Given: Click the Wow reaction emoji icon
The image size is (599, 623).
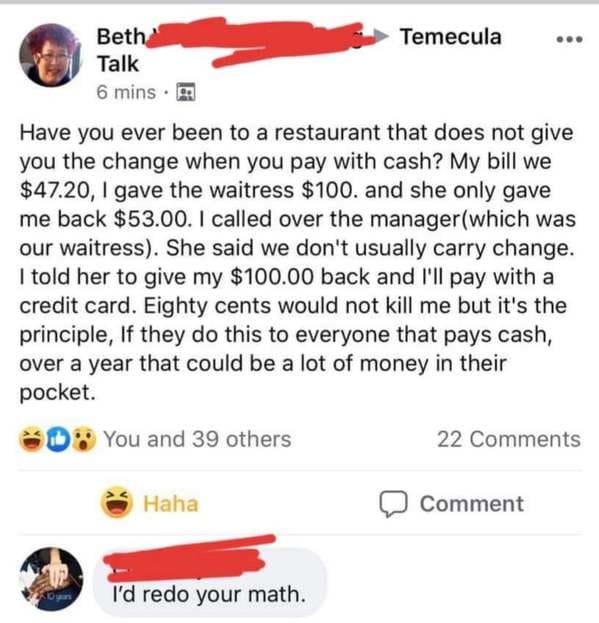Looking at the screenshot, I should tap(84, 439).
